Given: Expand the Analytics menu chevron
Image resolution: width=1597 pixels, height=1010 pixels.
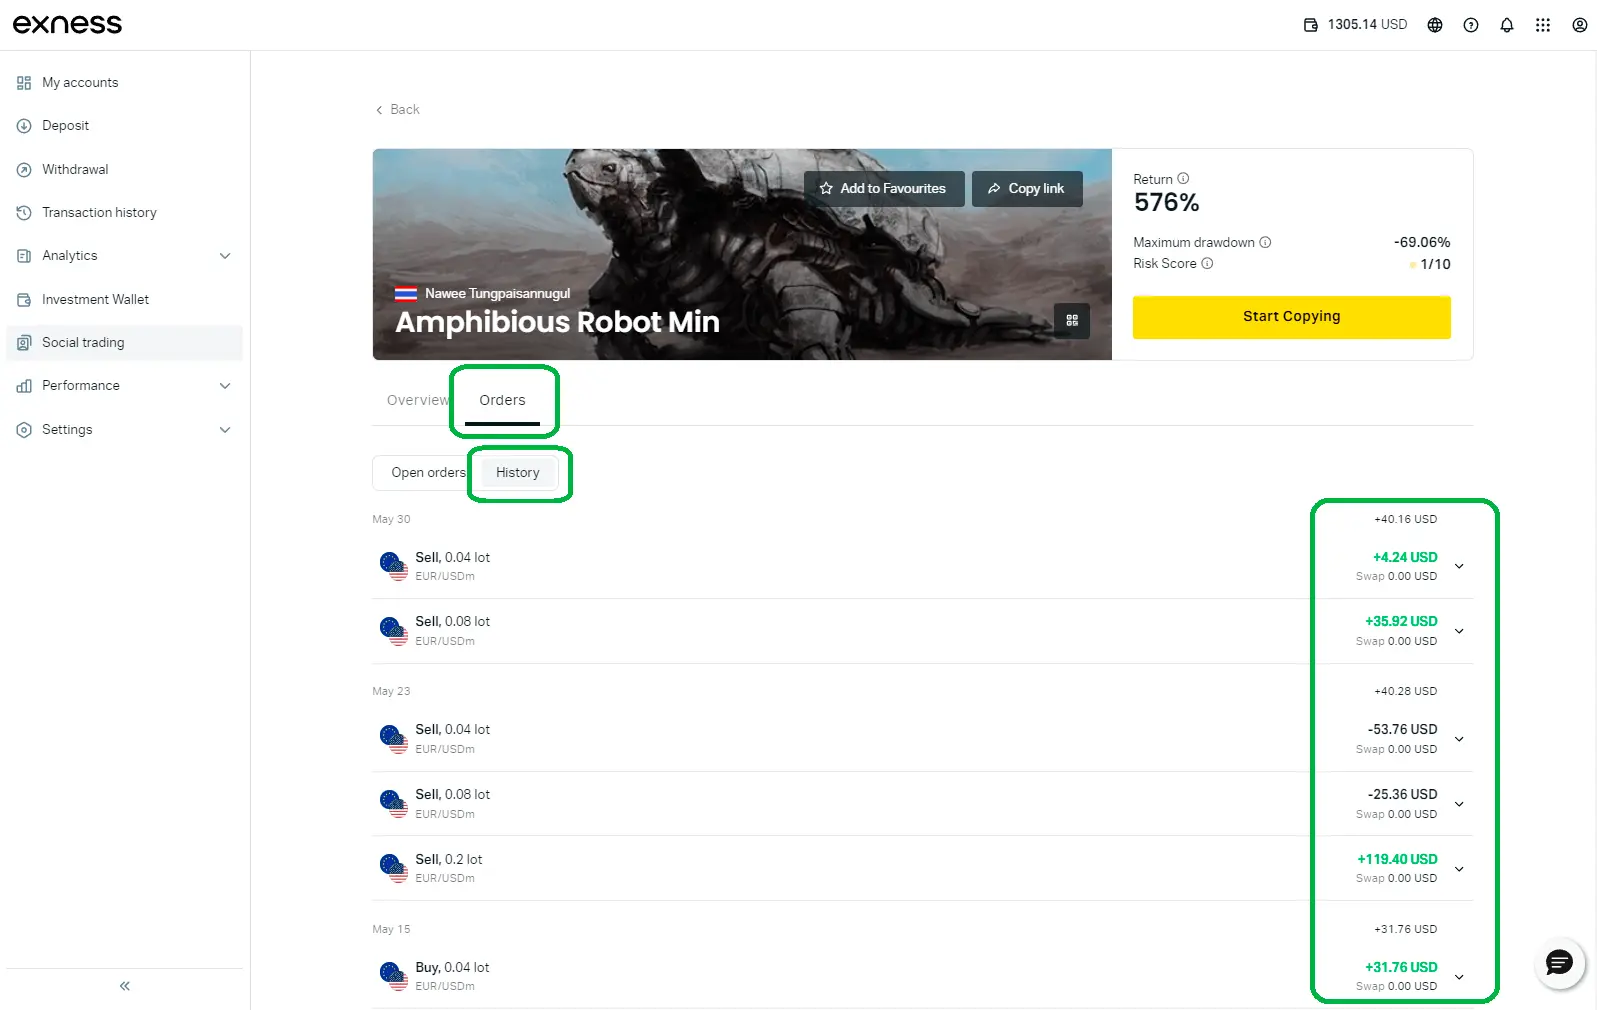Looking at the screenshot, I should point(225,256).
